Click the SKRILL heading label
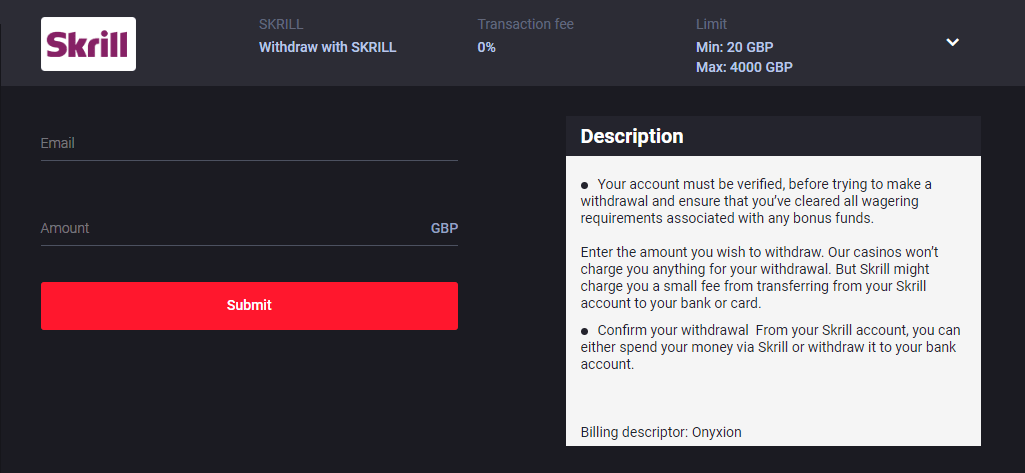 click(x=280, y=24)
